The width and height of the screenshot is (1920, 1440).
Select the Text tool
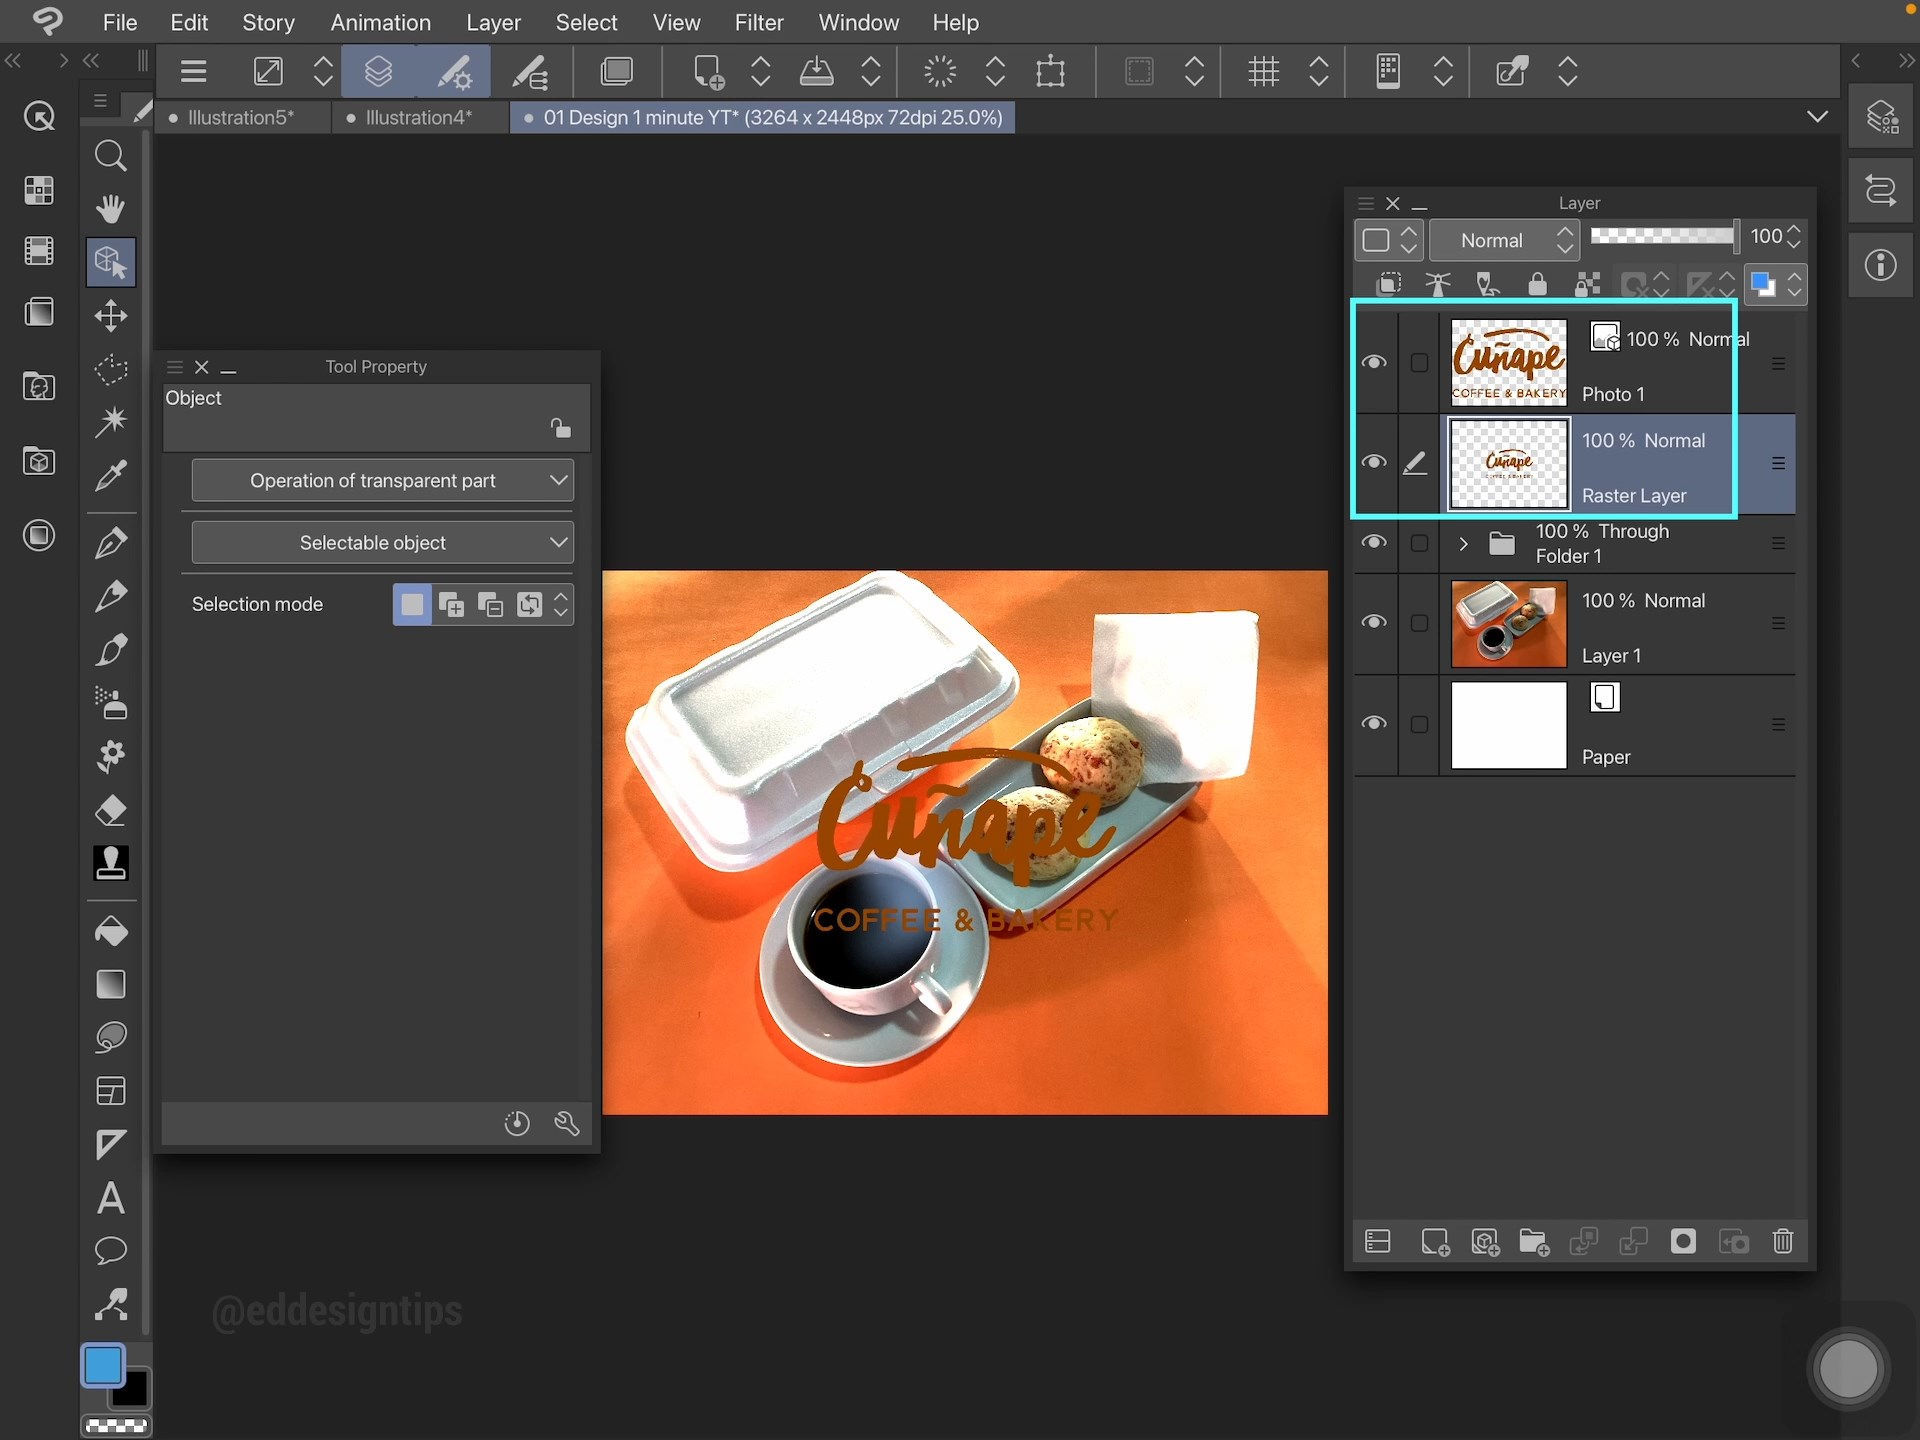[110, 1198]
